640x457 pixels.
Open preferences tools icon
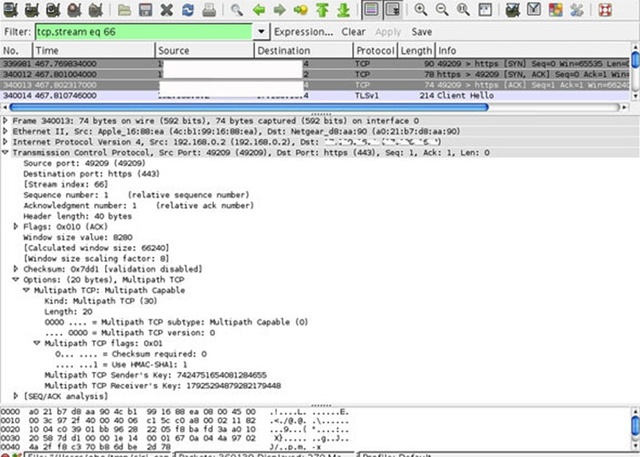tap(577, 9)
